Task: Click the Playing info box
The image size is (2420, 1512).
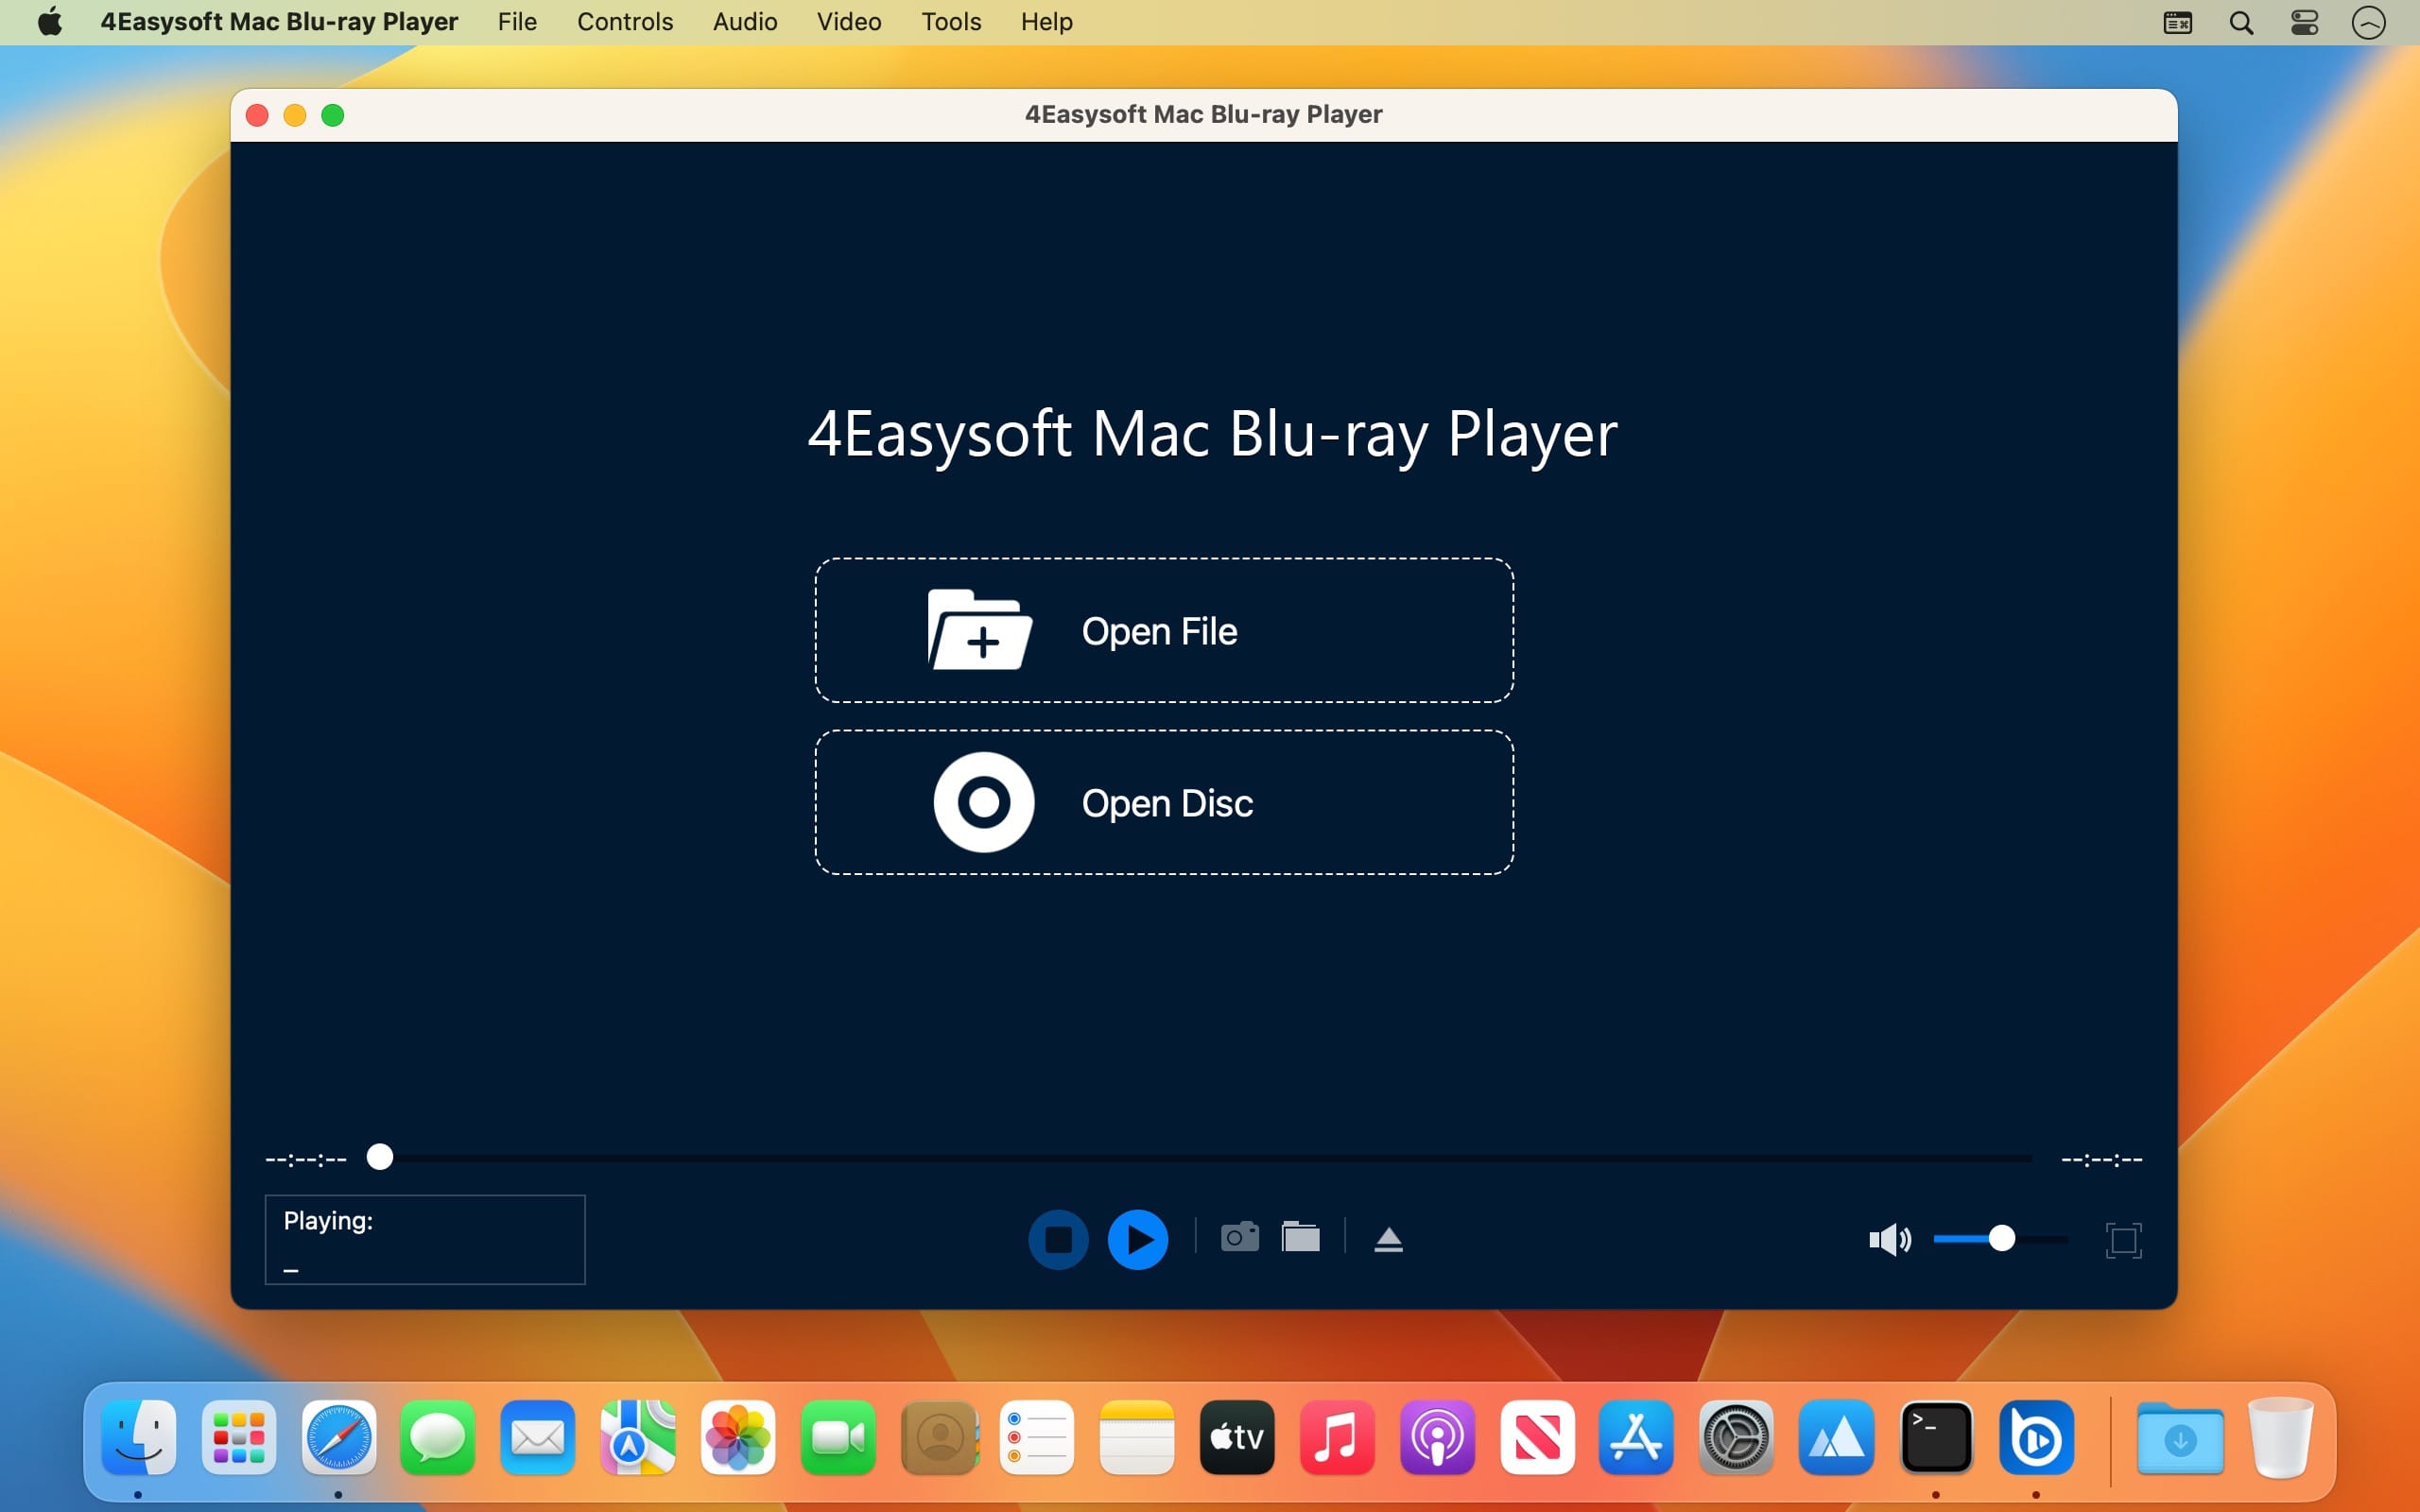Action: tap(425, 1240)
